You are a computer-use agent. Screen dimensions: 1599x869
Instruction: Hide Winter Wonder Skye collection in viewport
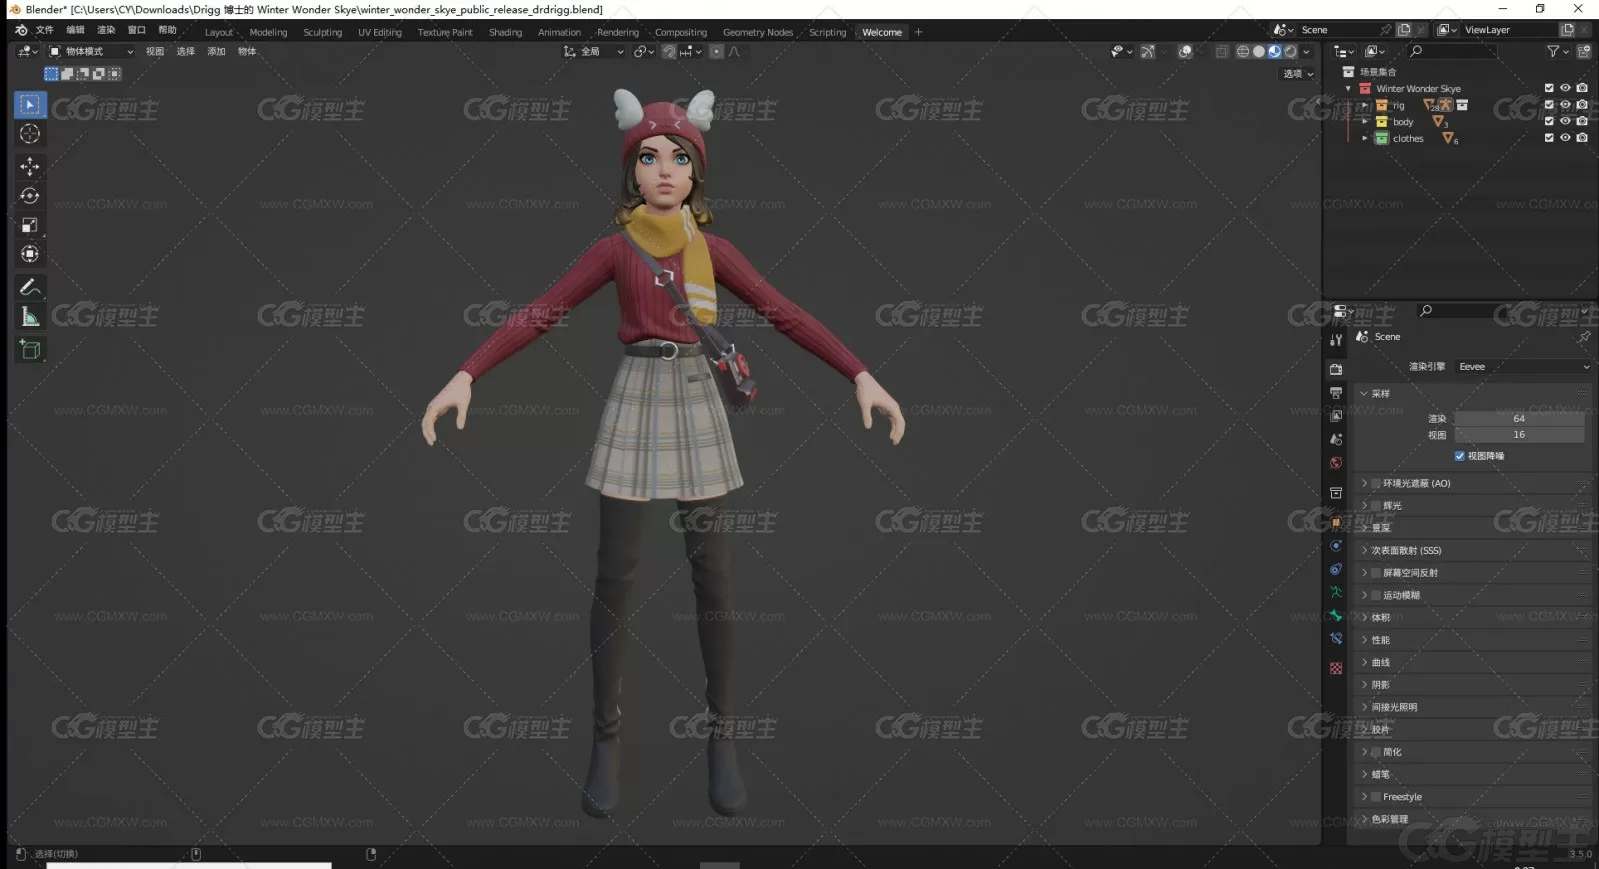(x=1565, y=88)
